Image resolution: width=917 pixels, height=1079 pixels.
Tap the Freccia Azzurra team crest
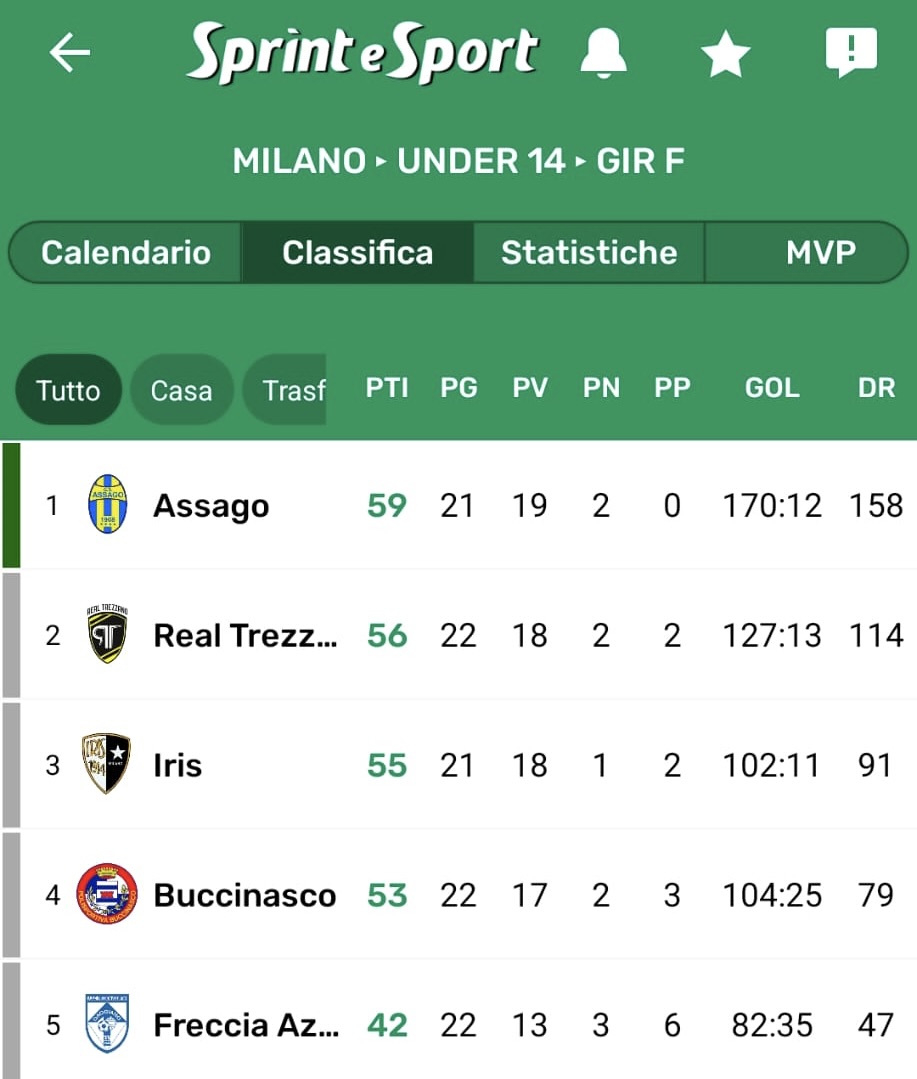click(107, 1024)
